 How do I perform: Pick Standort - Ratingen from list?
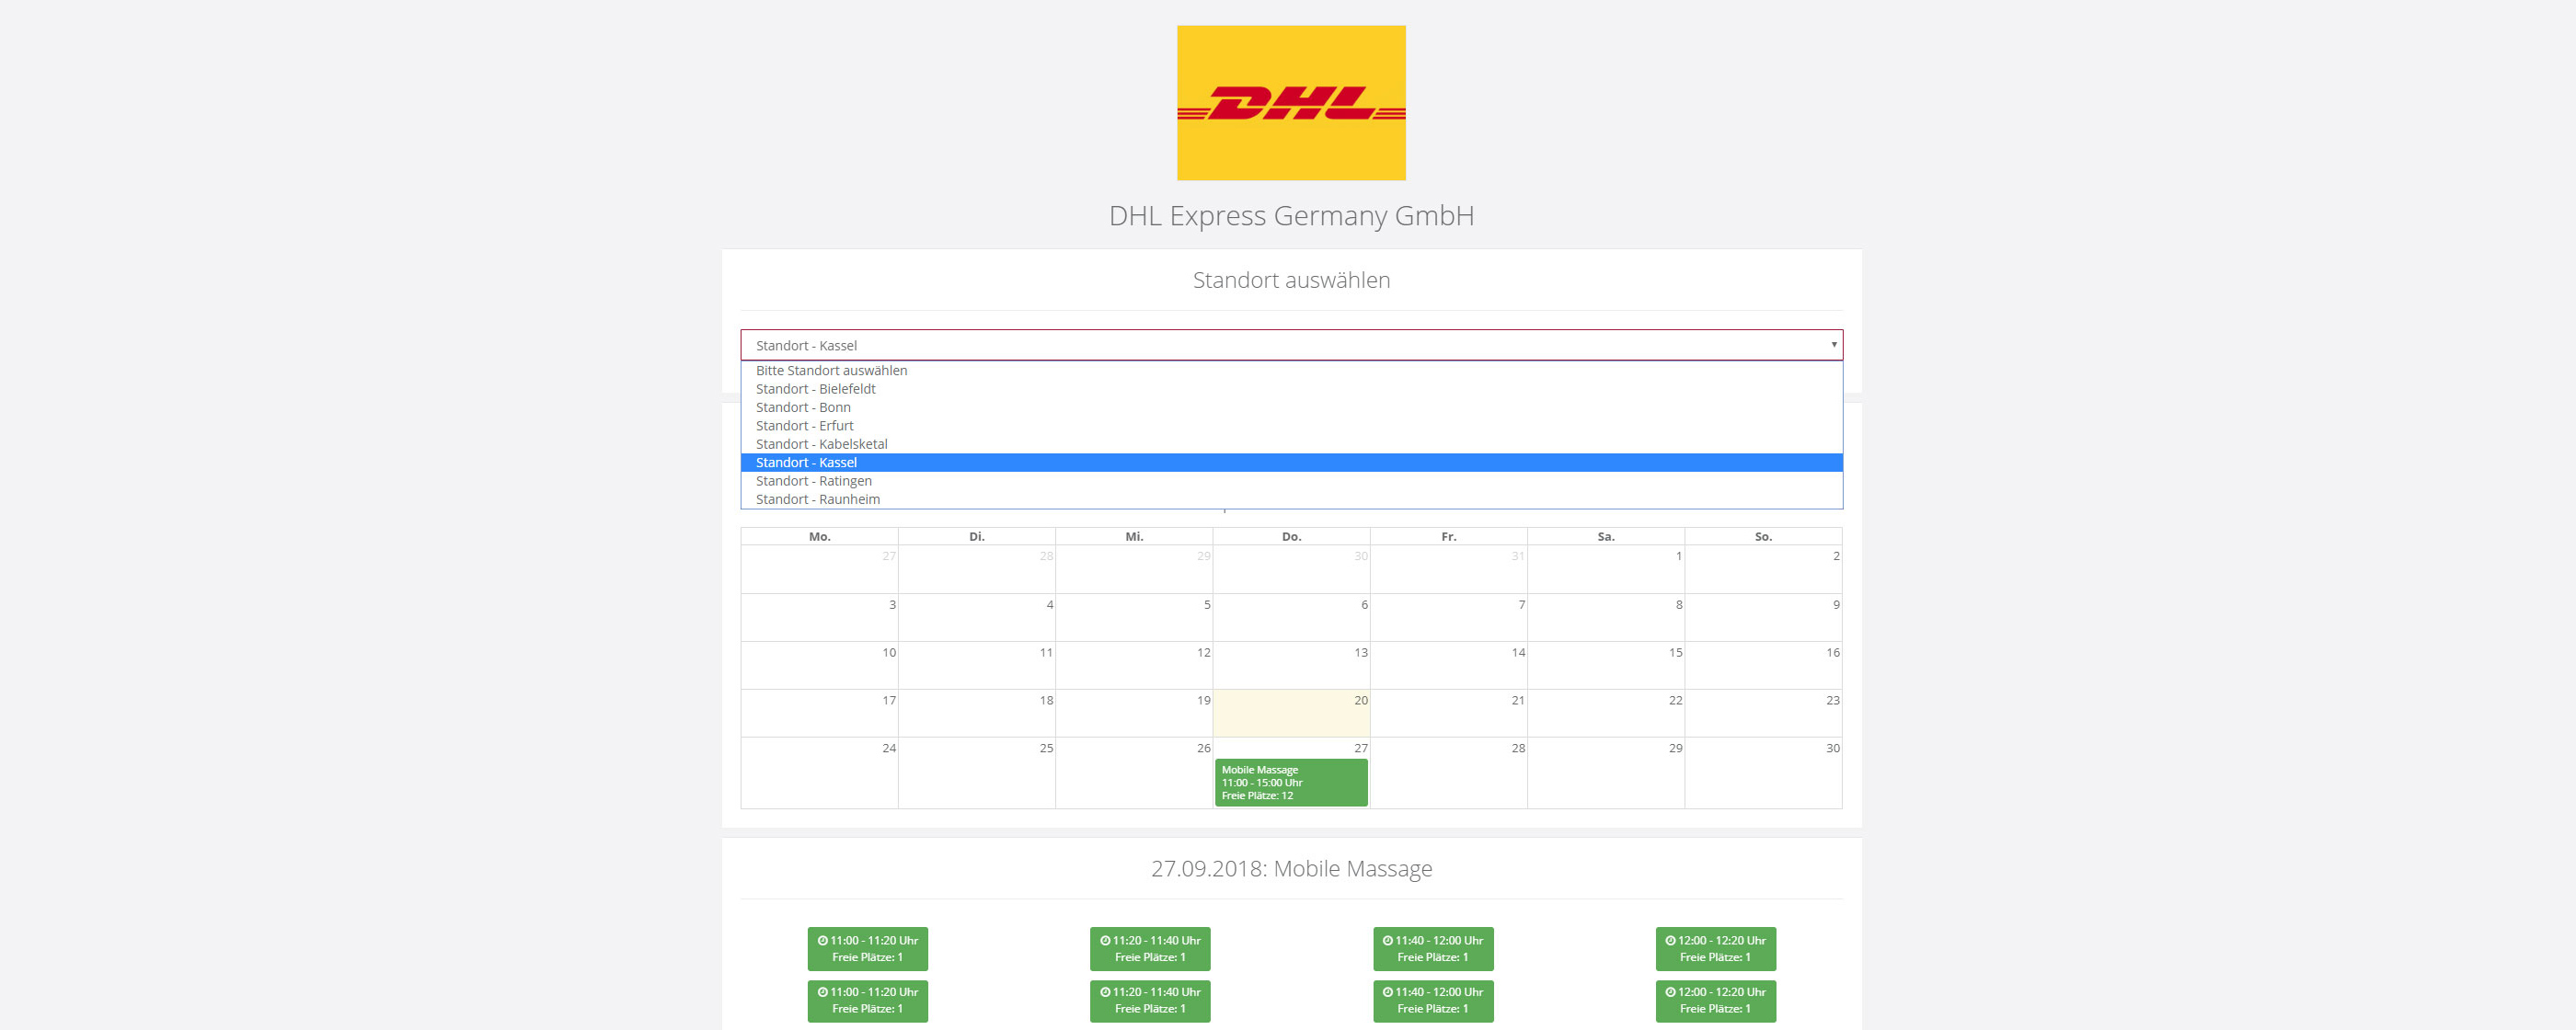coord(1291,481)
